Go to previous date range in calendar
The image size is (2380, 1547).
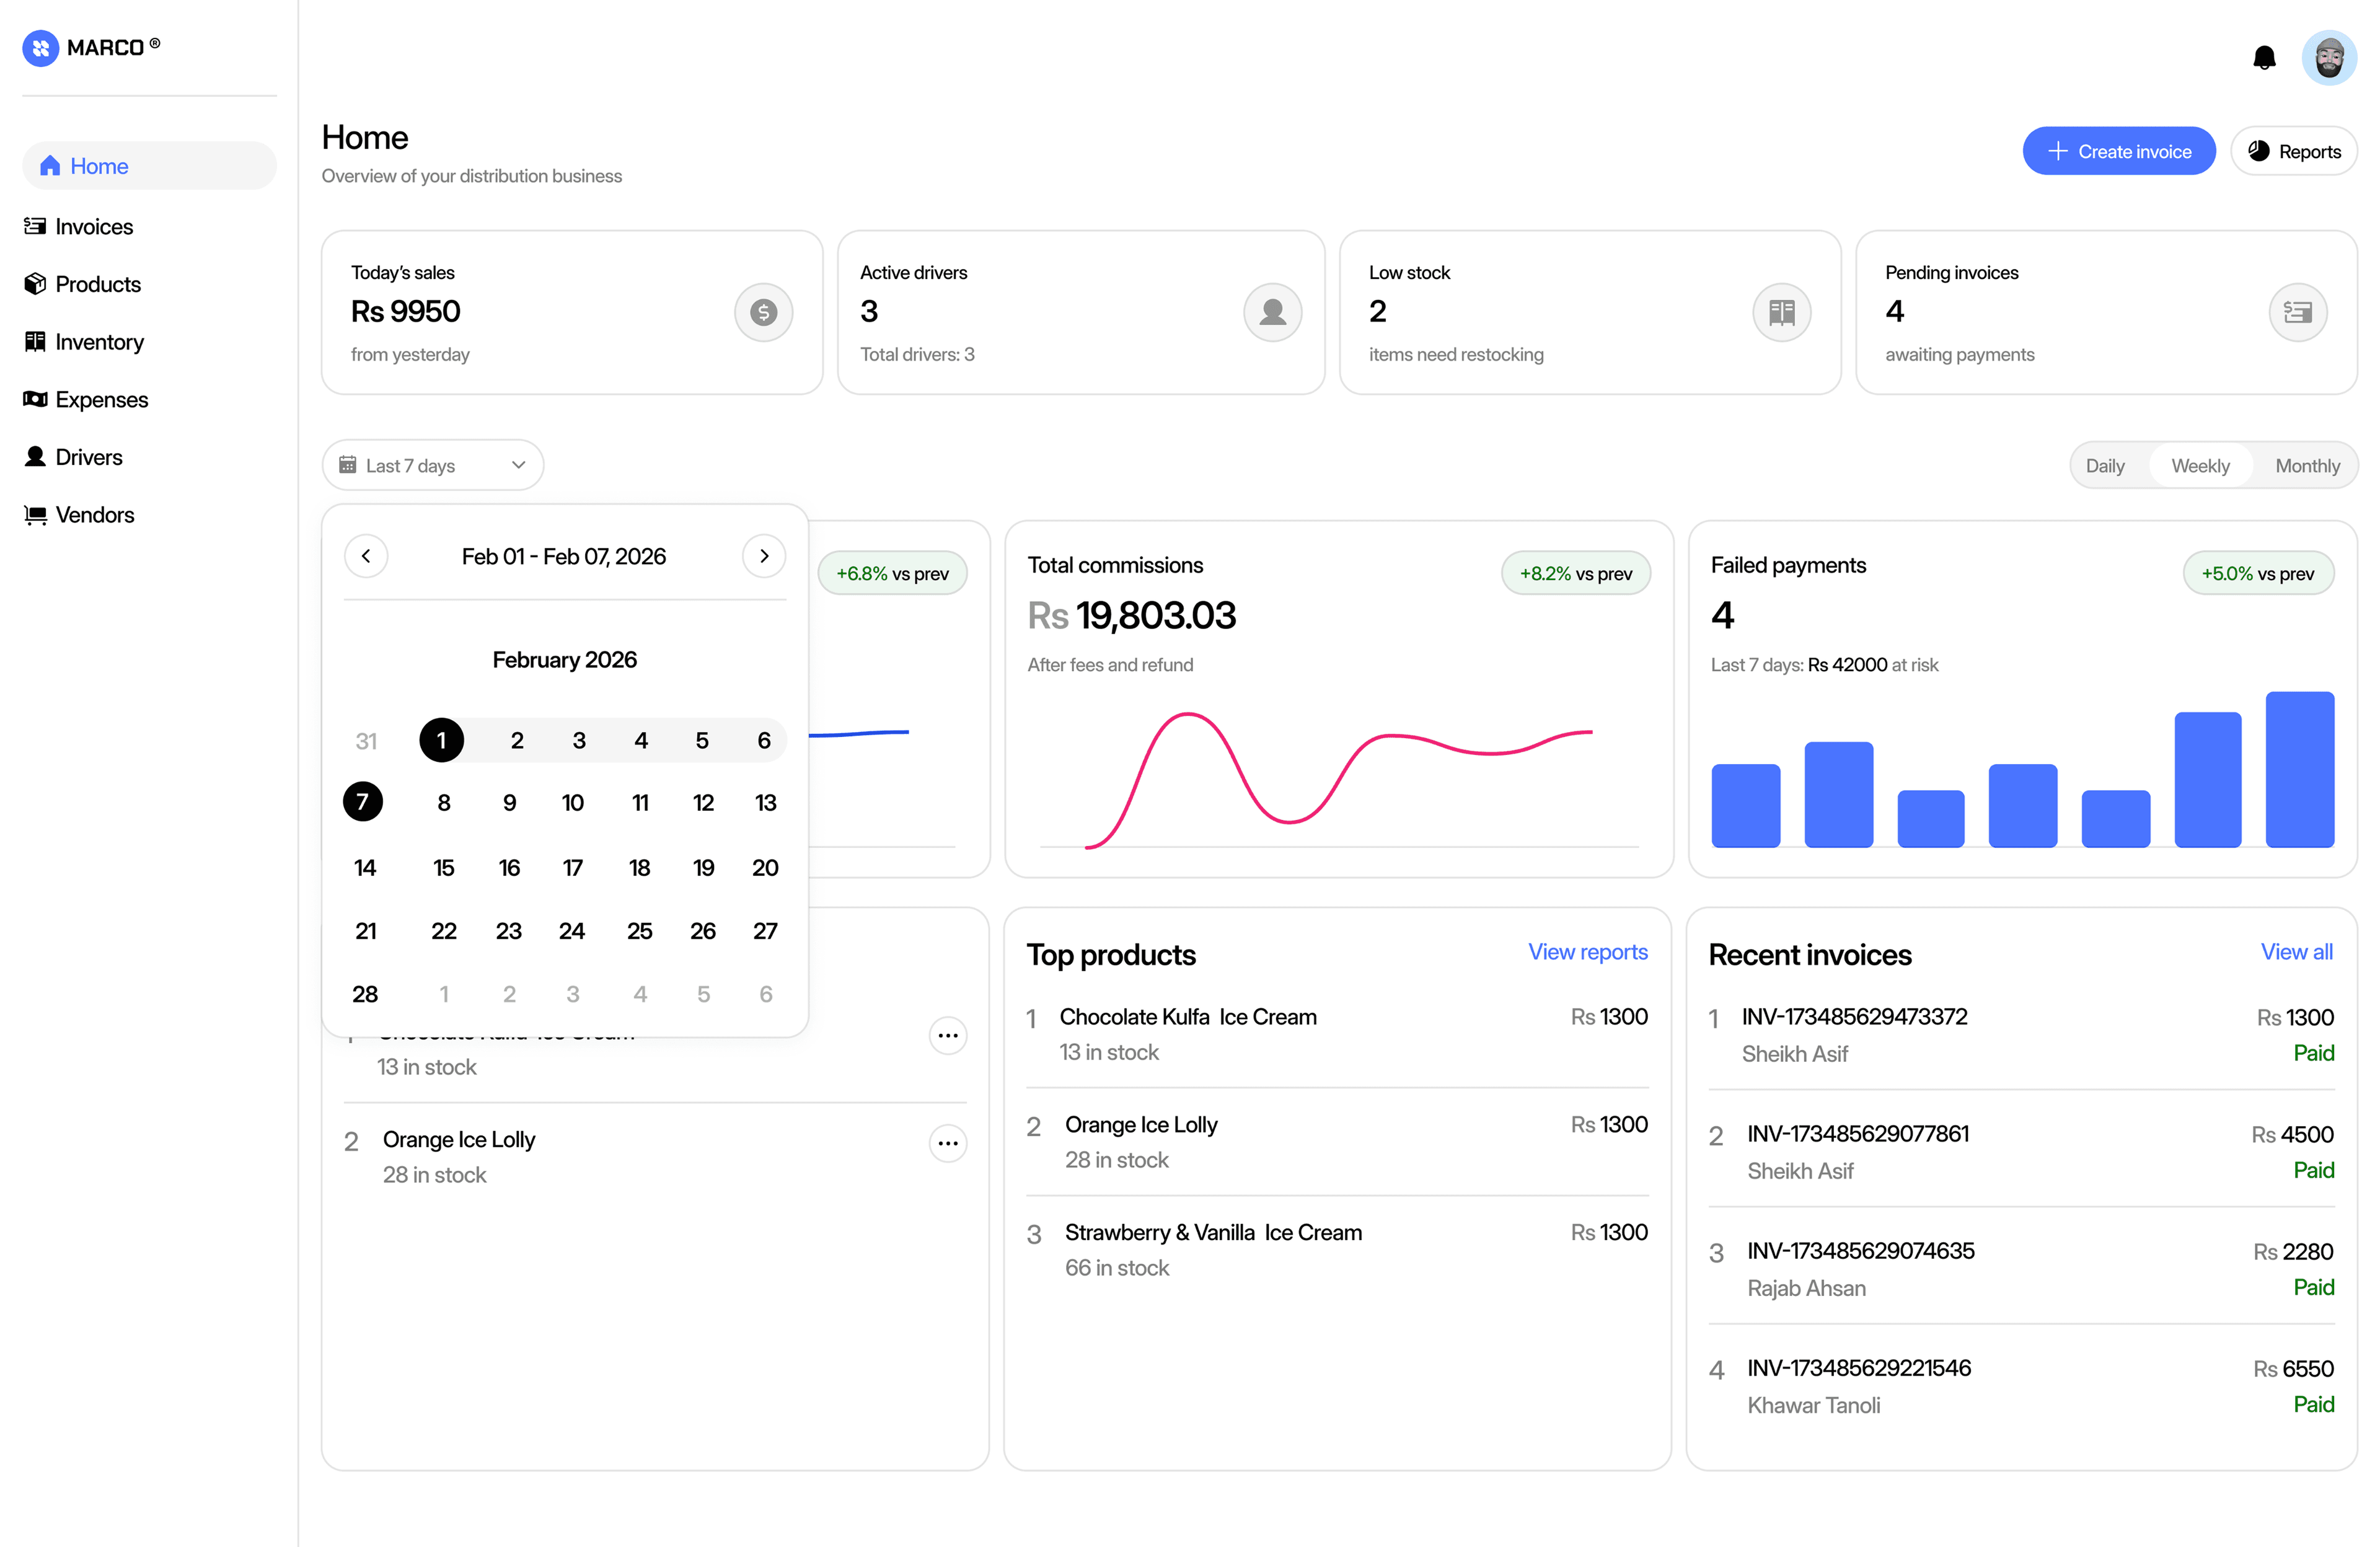(x=366, y=556)
